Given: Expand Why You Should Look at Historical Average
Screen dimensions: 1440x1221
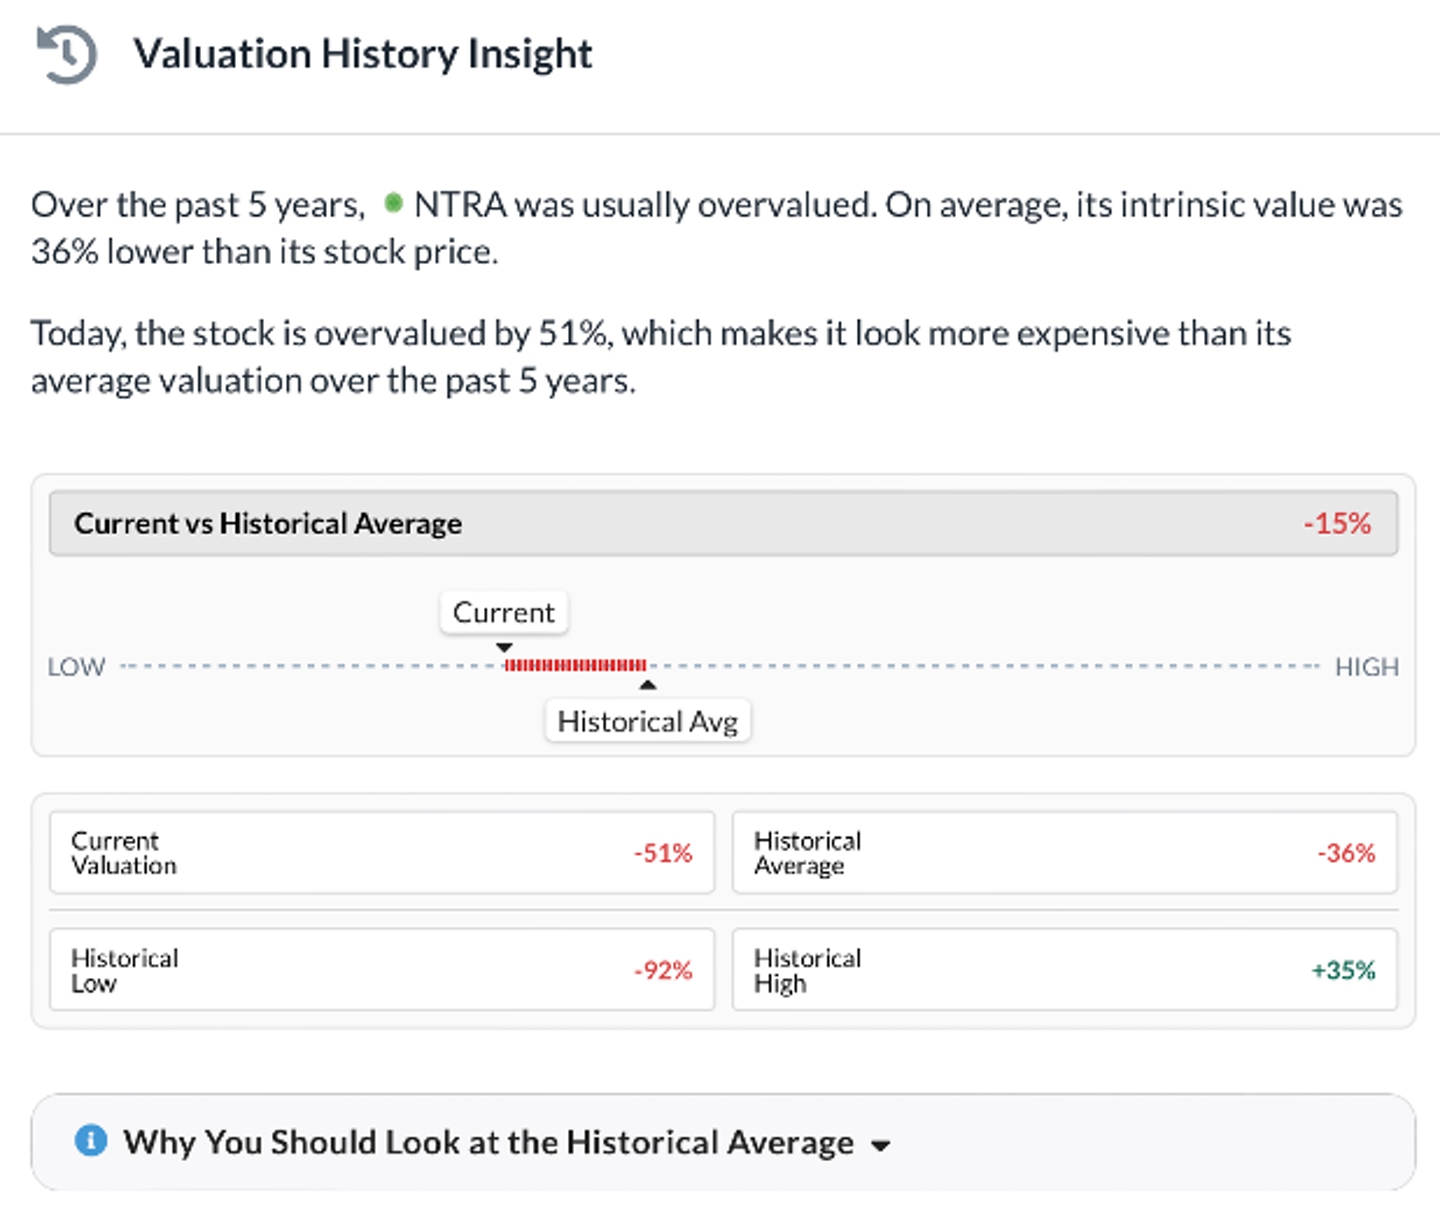Looking at the screenshot, I should click(488, 1142).
